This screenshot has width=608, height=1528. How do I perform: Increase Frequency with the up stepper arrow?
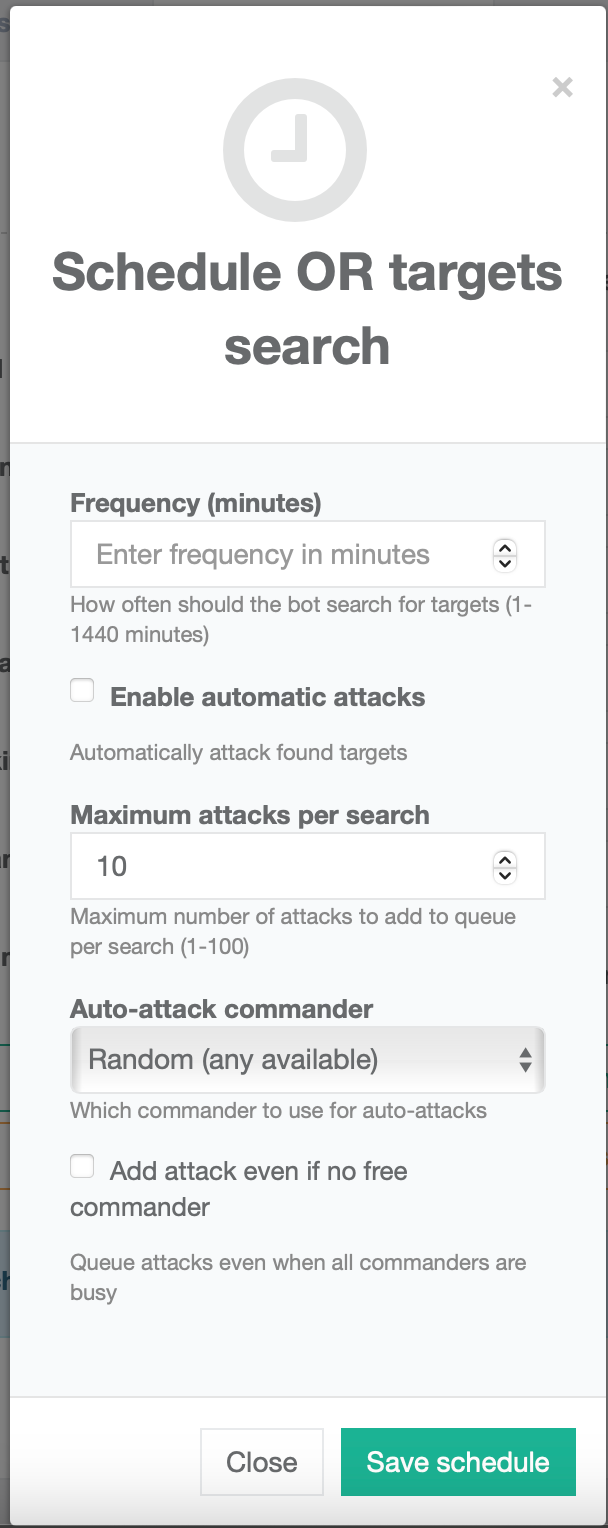pos(505,547)
